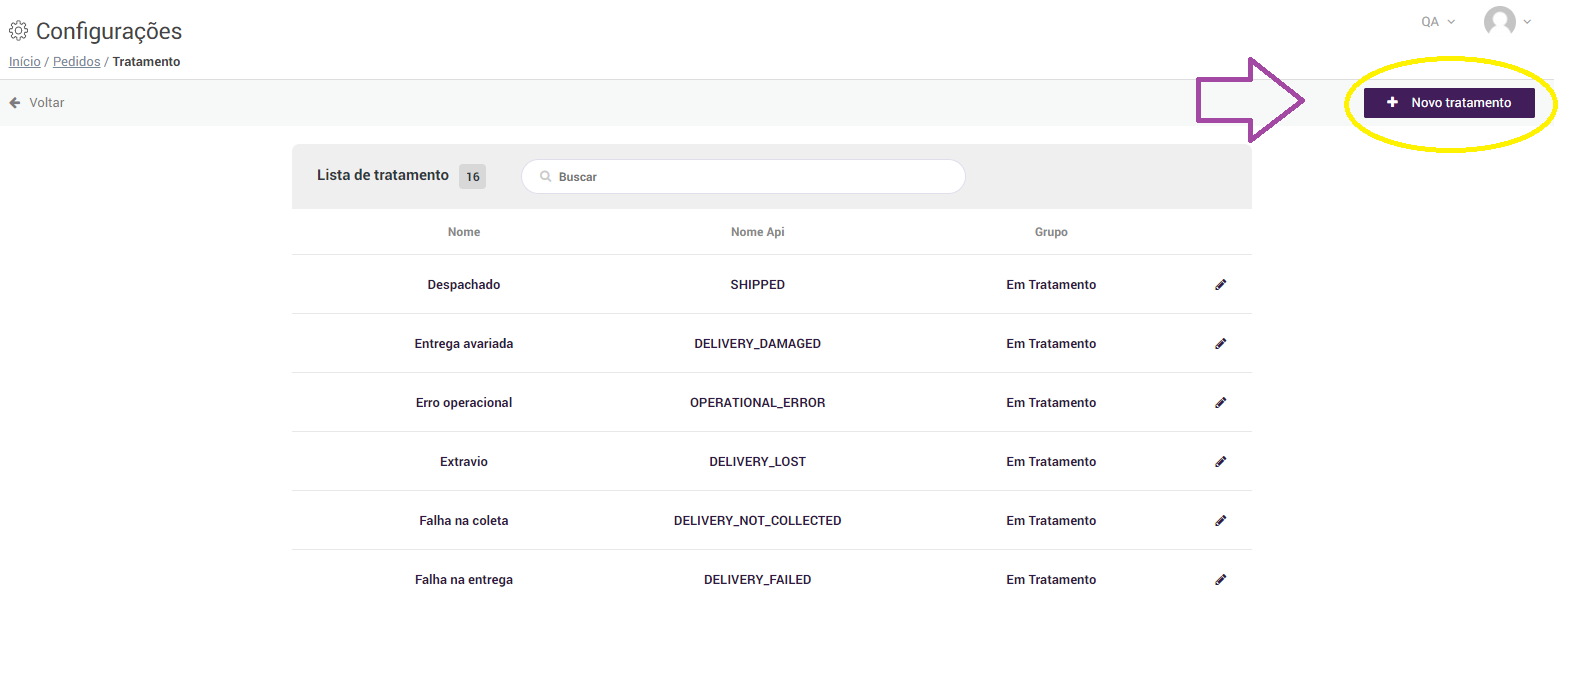
Task: Click the Grupo column header
Action: pos(1051,232)
